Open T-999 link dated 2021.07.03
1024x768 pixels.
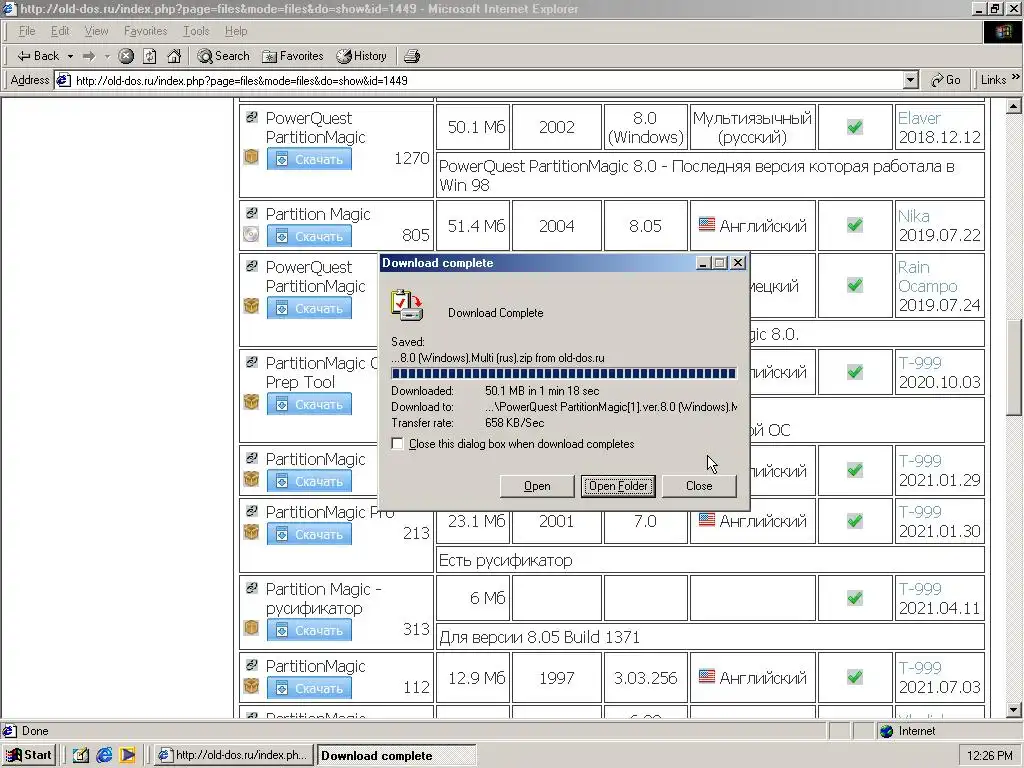pyautogui.click(x=920, y=668)
